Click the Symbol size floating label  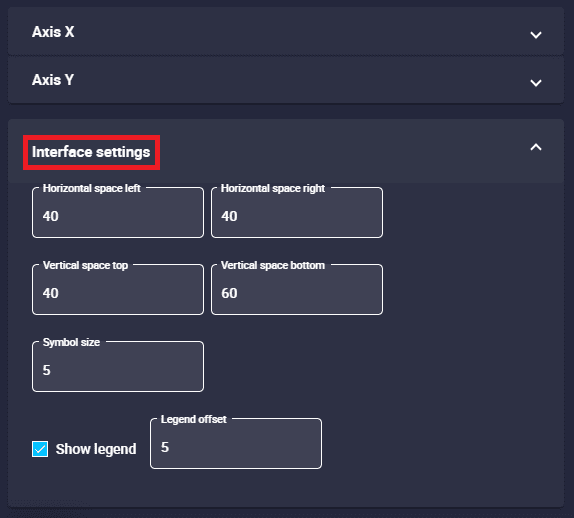click(71, 342)
